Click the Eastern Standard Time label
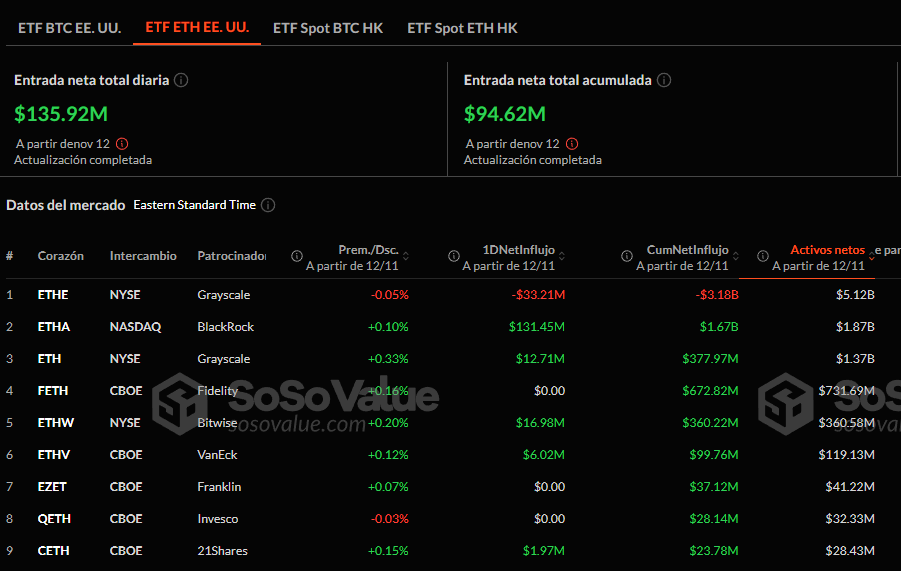The width and height of the screenshot is (901, 571). pyautogui.click(x=194, y=205)
